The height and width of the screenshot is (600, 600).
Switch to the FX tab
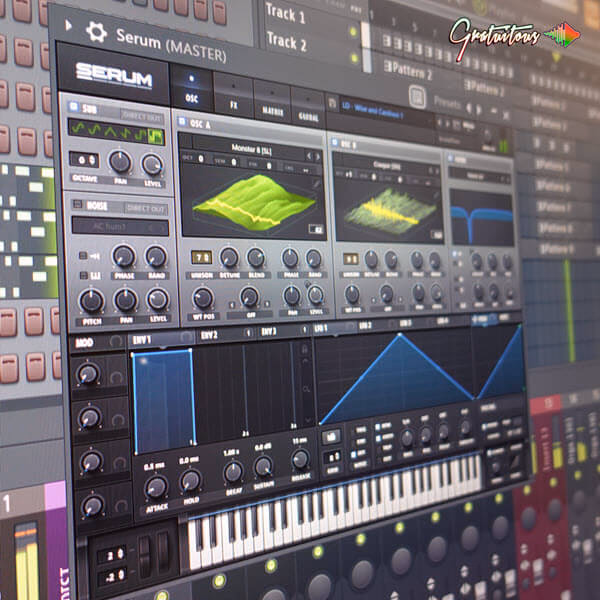point(233,94)
